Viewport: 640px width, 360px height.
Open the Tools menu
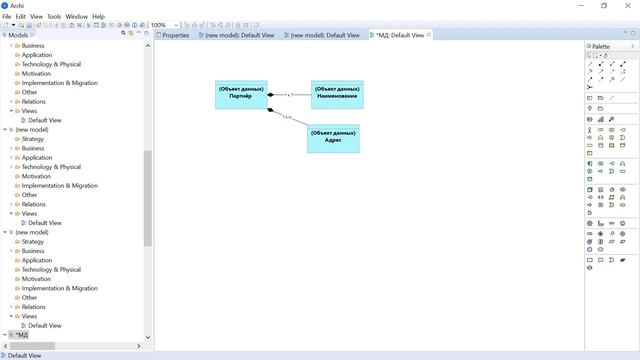[54, 16]
